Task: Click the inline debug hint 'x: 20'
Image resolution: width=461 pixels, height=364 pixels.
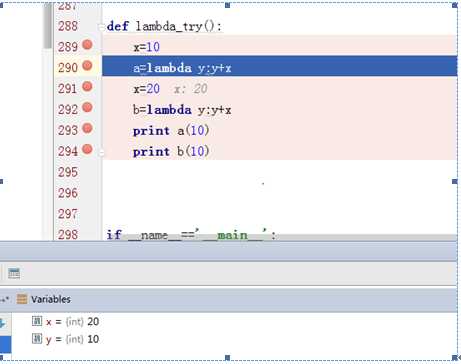Action: pyautogui.click(x=191, y=89)
